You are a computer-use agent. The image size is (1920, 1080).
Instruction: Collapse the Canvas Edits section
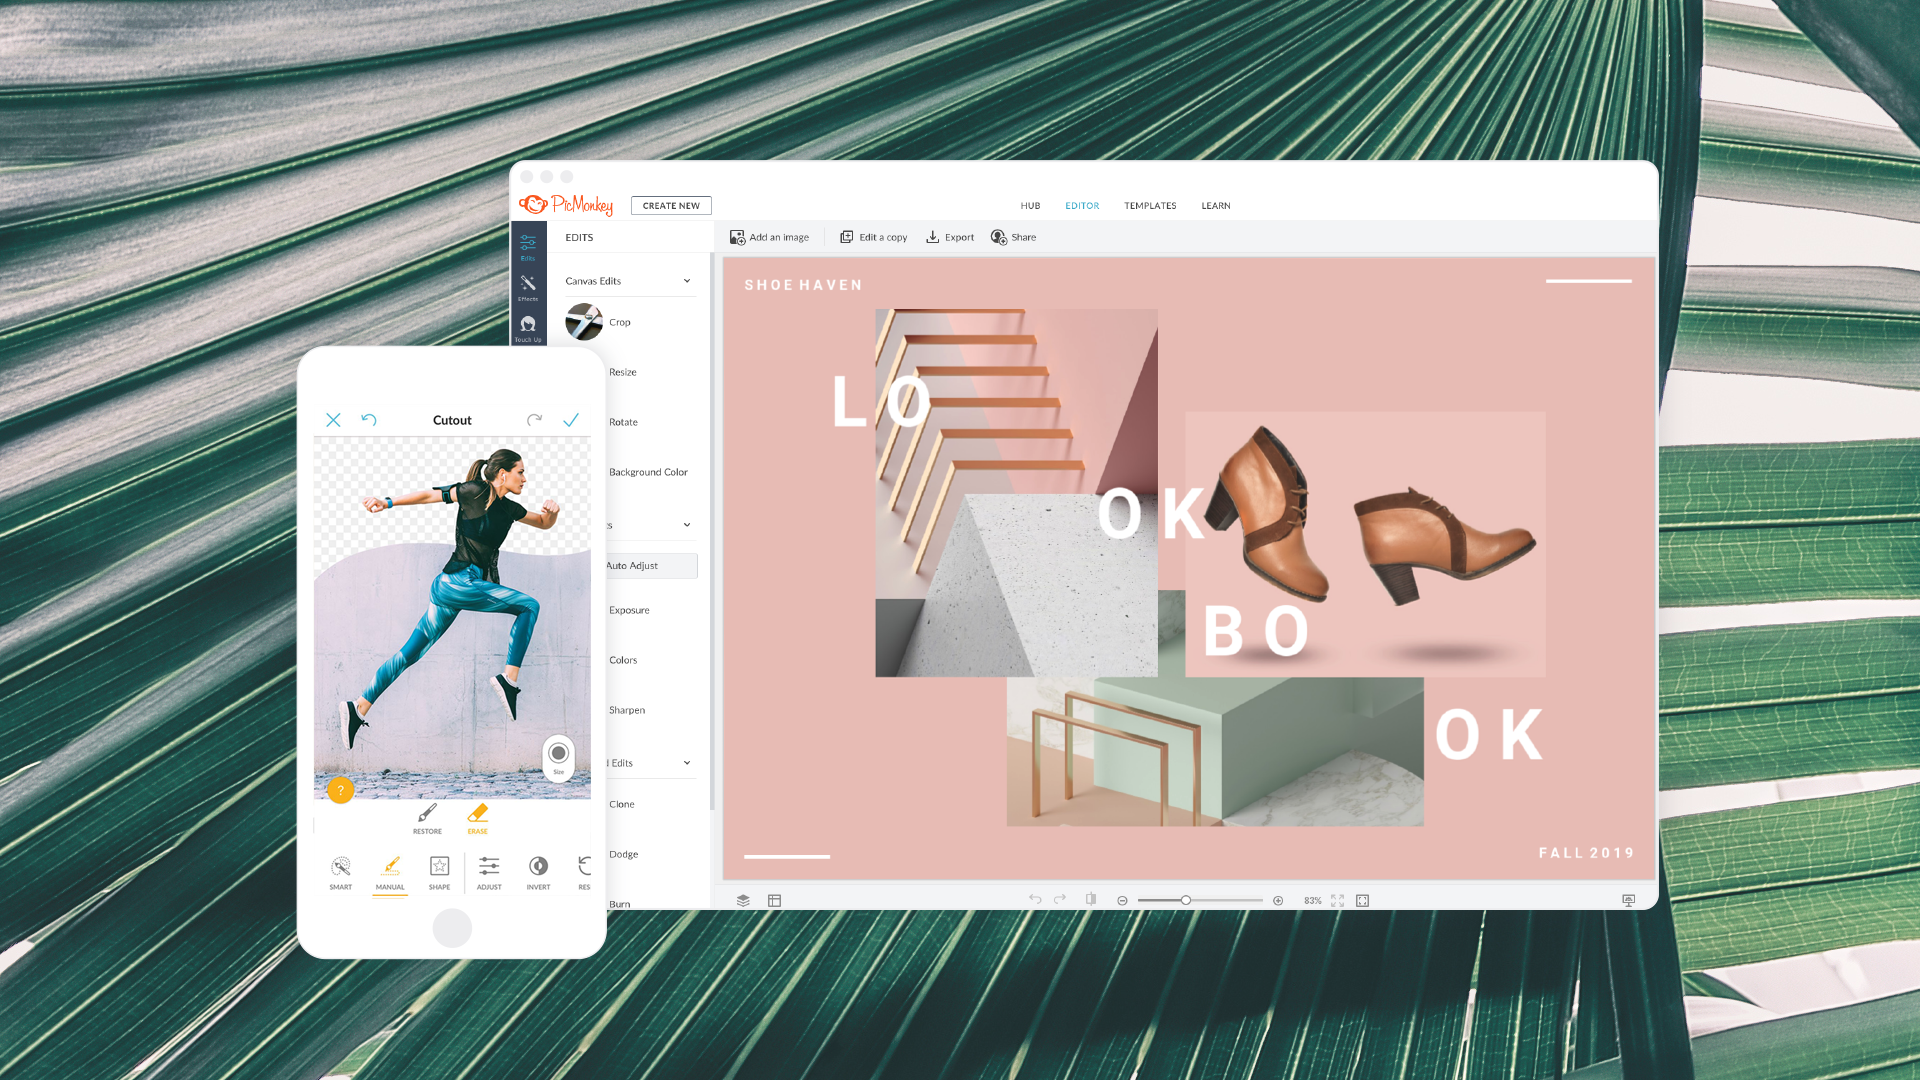click(x=687, y=281)
